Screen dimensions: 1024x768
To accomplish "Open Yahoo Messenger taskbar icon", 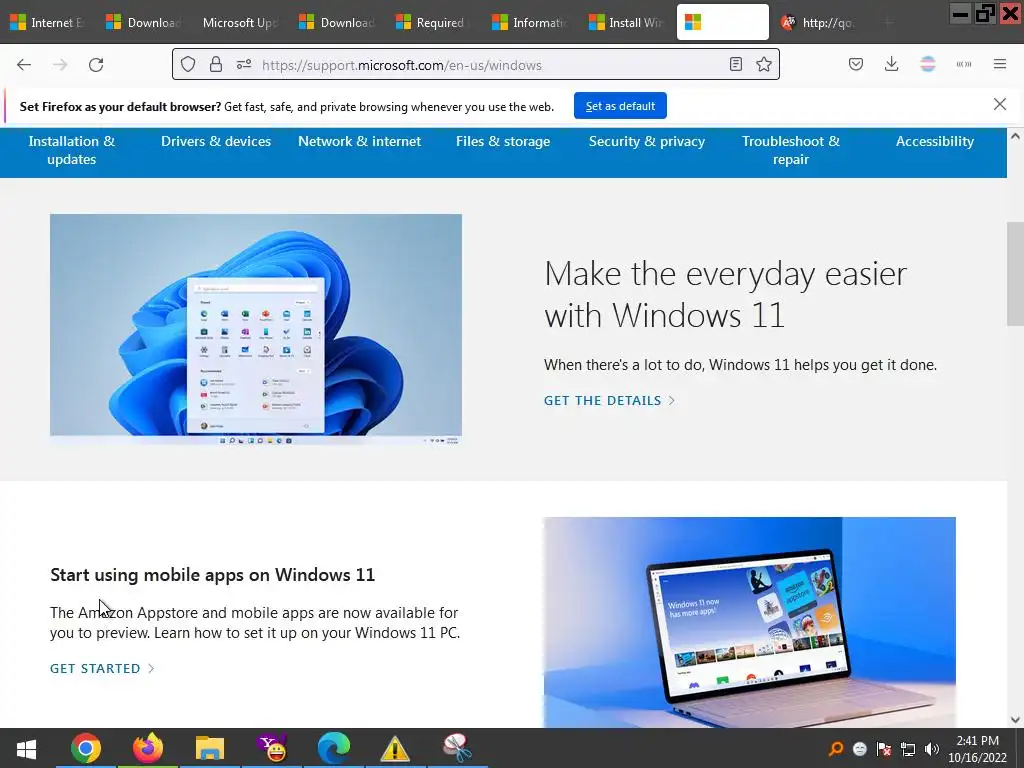I will point(272,748).
